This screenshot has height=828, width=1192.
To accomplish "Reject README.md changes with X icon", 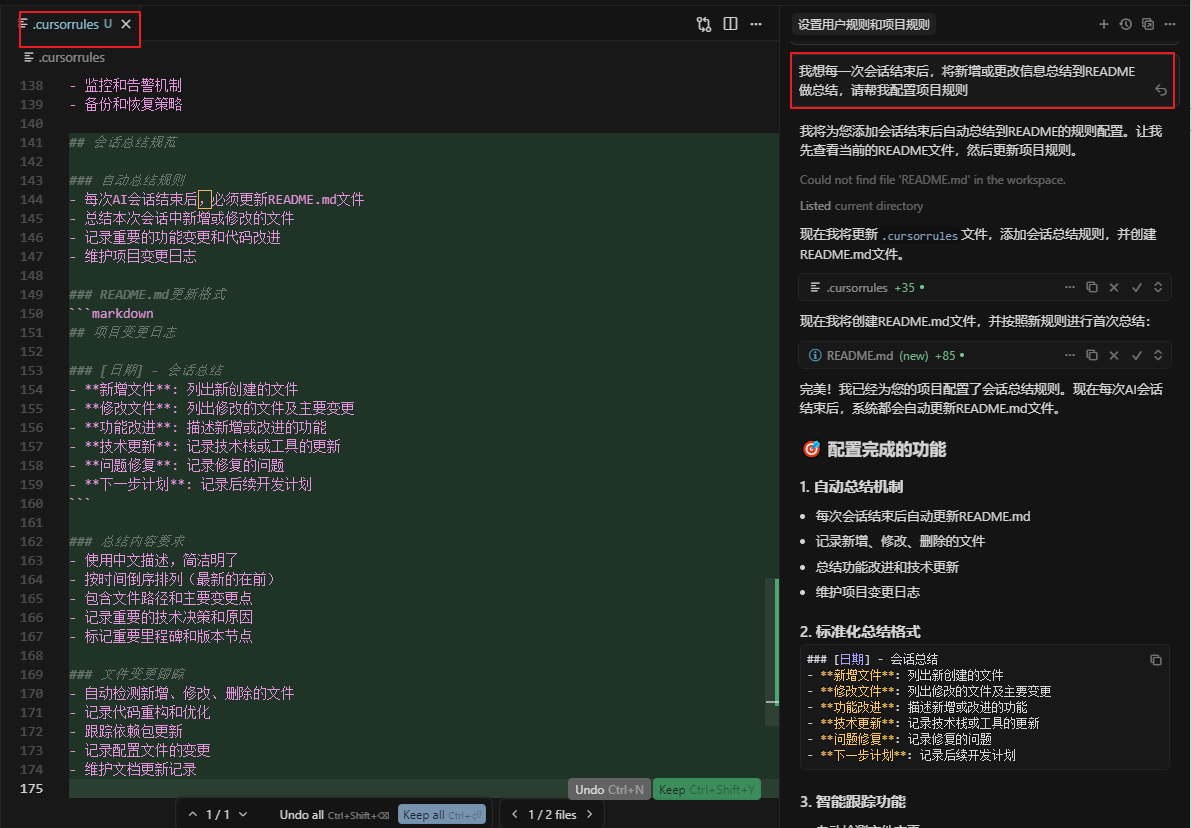I will 1114,355.
